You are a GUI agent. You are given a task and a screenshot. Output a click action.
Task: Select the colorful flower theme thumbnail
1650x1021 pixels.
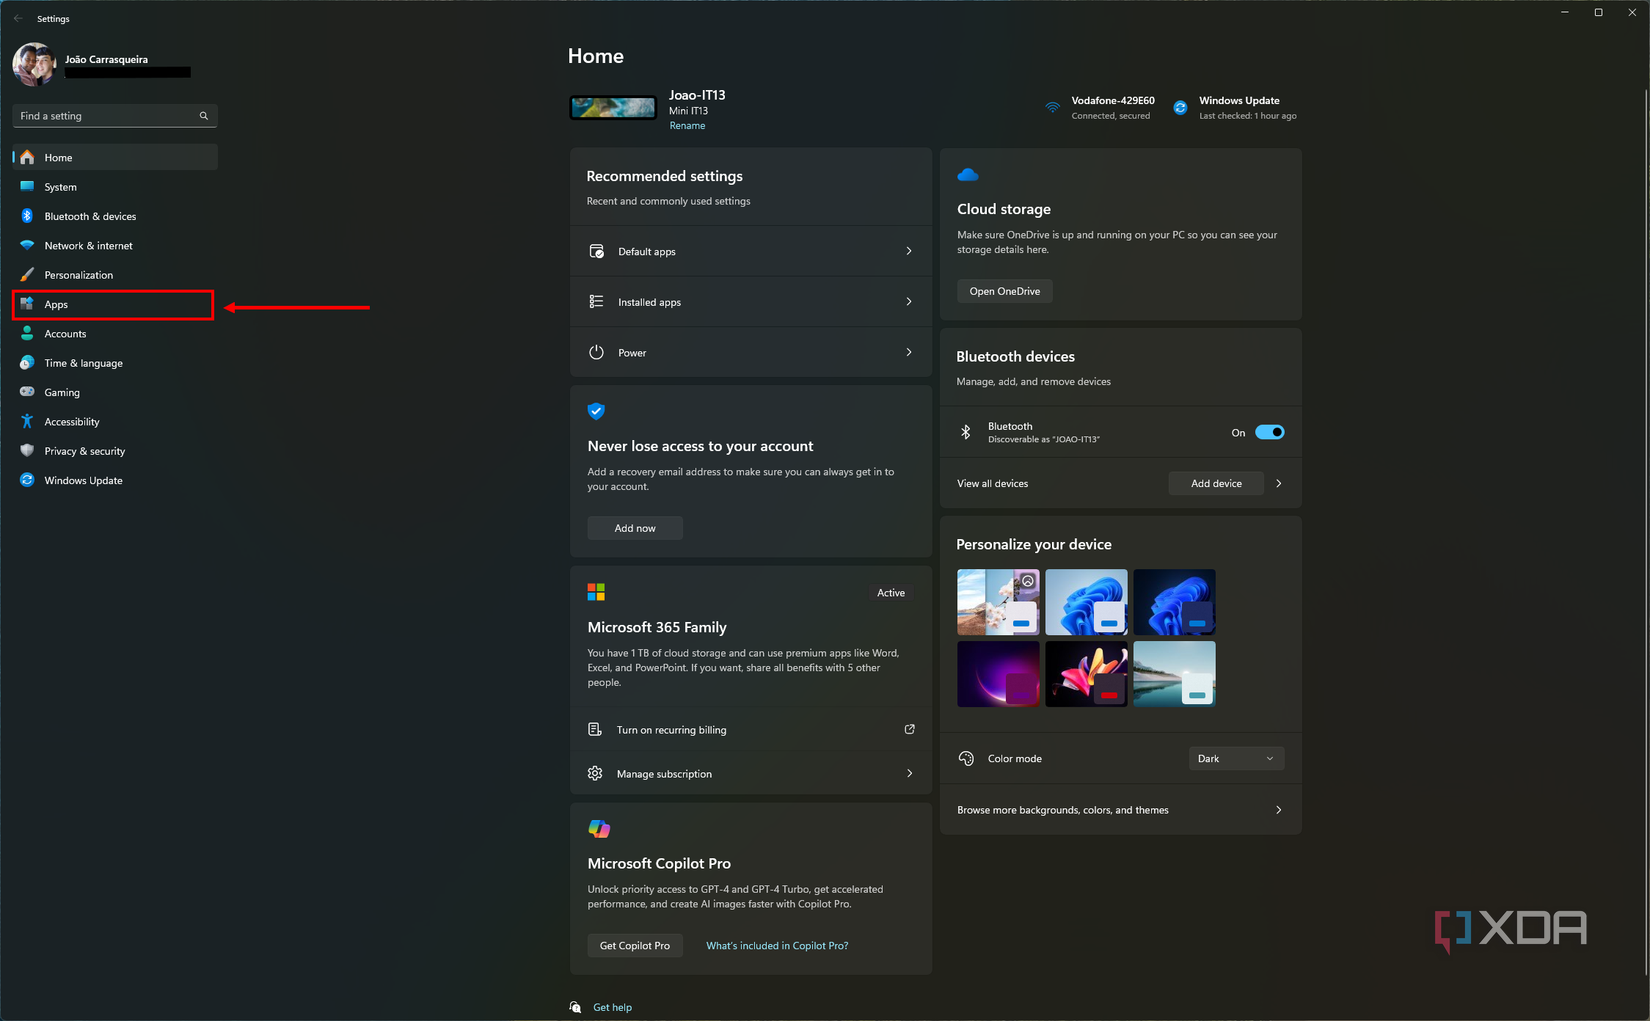1086,674
